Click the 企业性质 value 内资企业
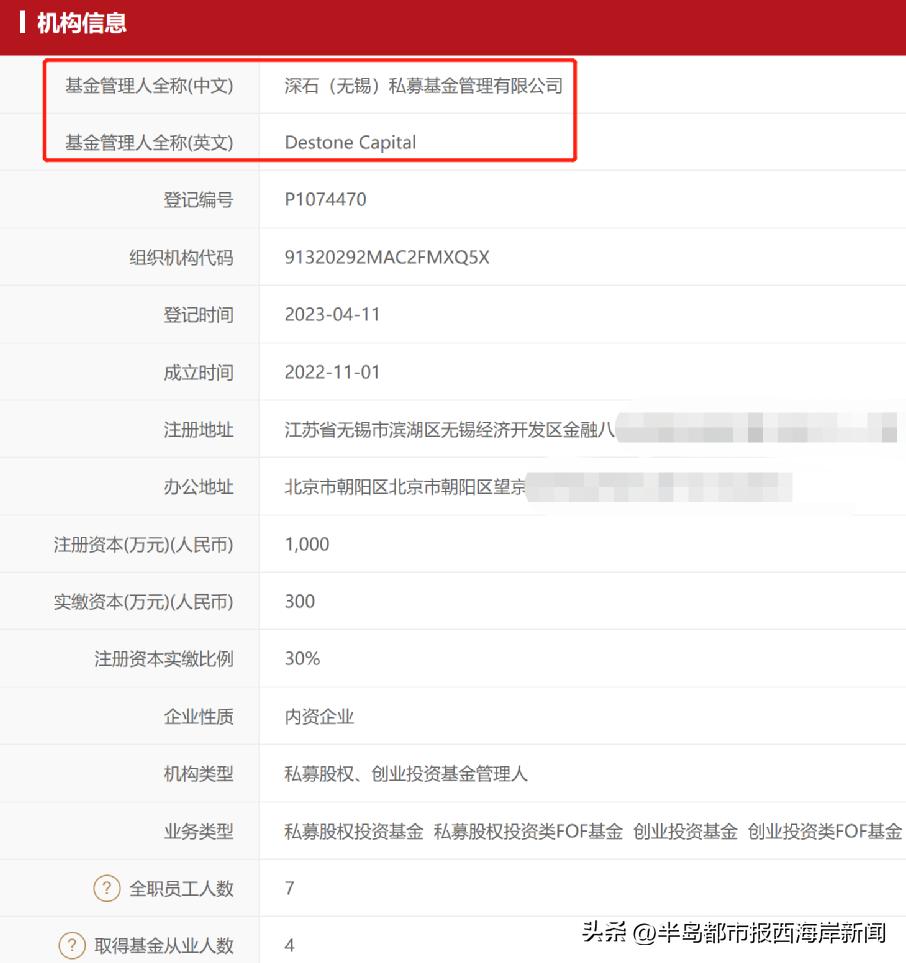The height and width of the screenshot is (963, 906). pos(321,716)
